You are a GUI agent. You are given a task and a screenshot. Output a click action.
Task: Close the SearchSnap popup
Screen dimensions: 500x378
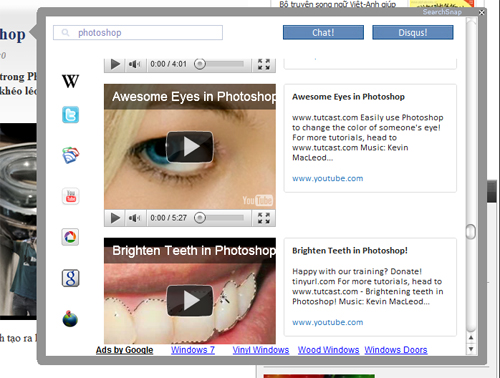(482, 12)
